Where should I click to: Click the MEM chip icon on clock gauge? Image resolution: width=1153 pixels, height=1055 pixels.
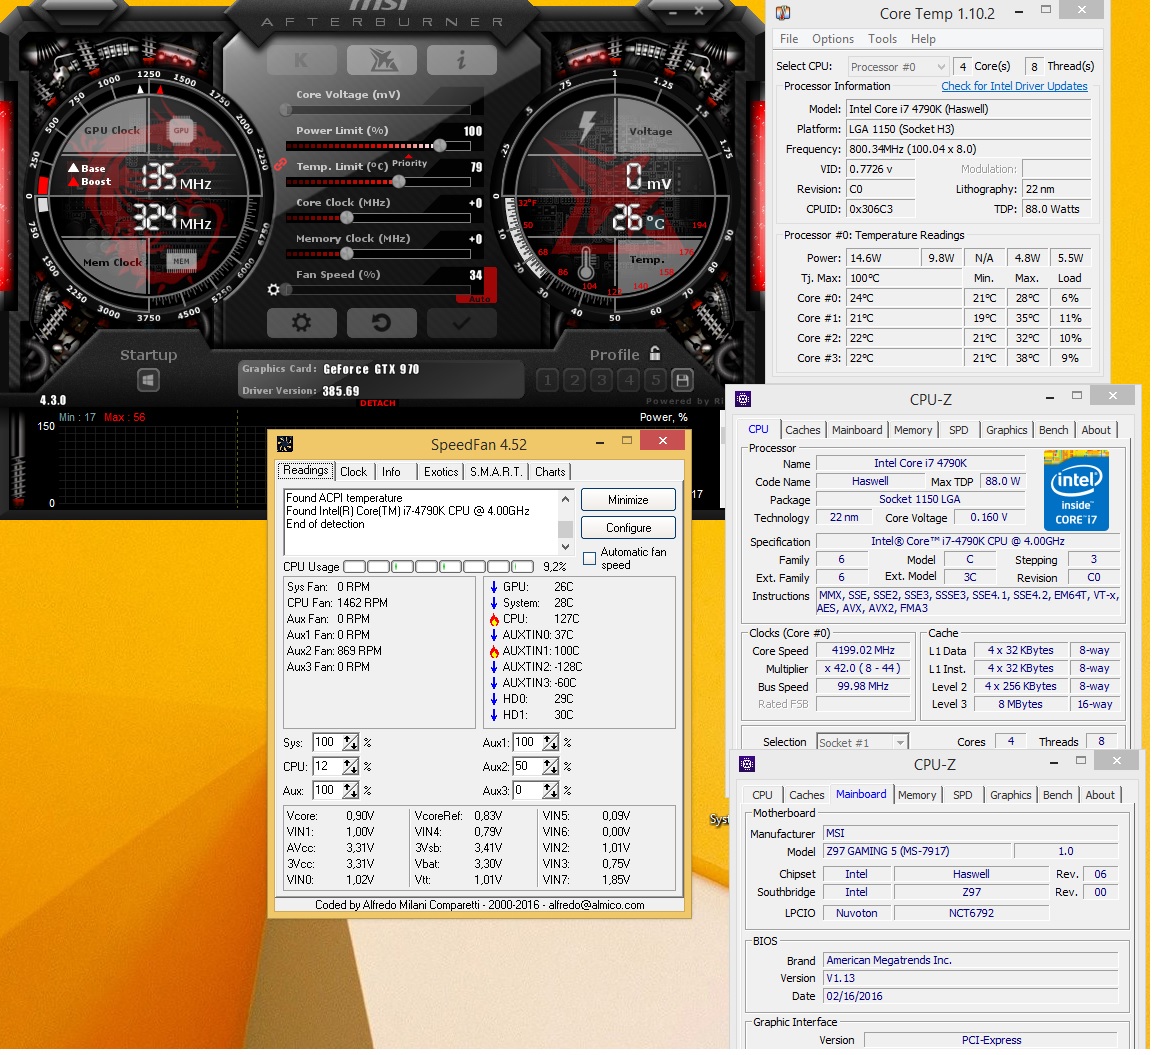tap(181, 261)
